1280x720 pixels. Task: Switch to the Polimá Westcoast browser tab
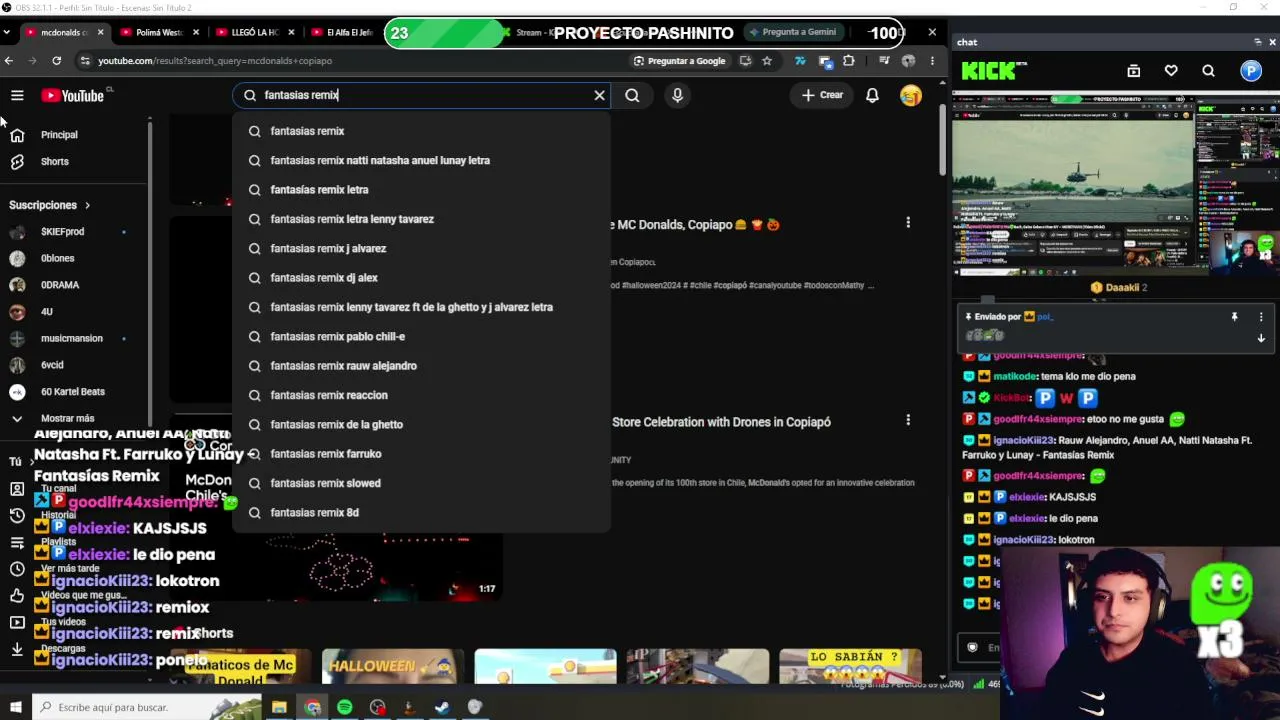[x=158, y=32]
